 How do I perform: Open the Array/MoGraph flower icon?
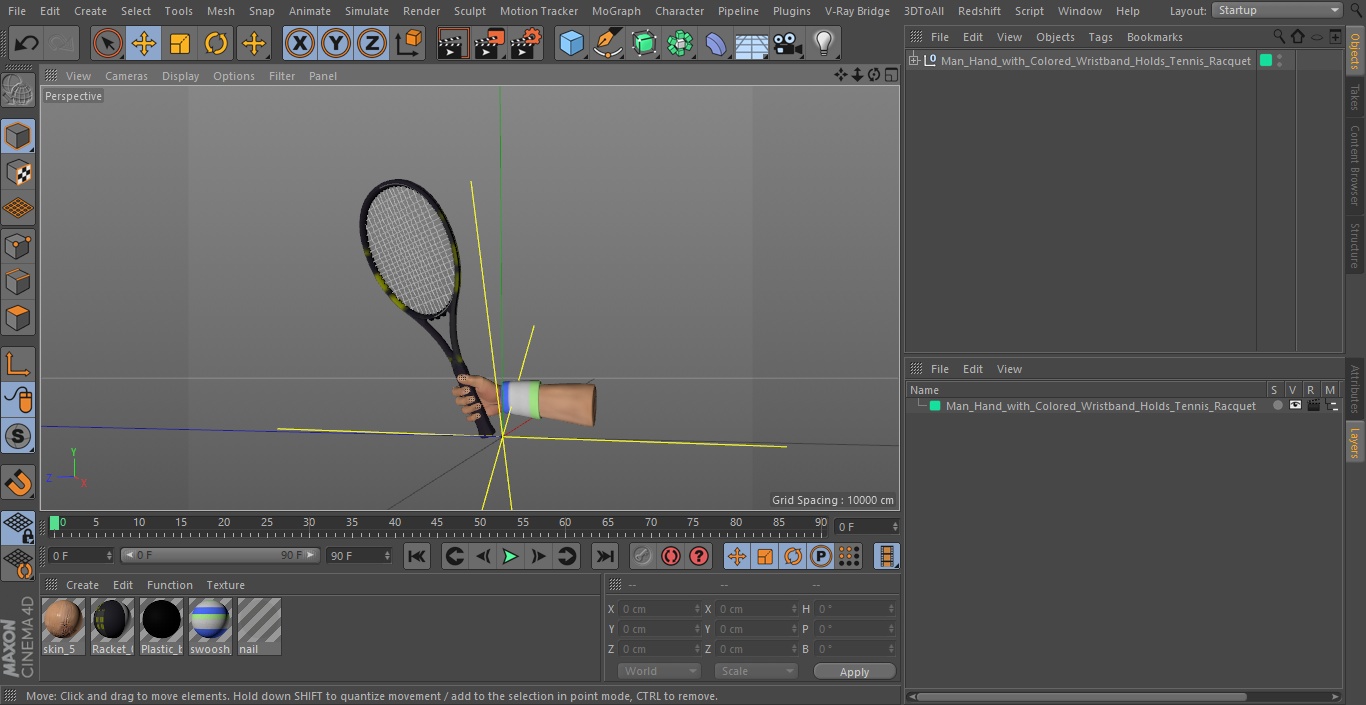[x=680, y=43]
